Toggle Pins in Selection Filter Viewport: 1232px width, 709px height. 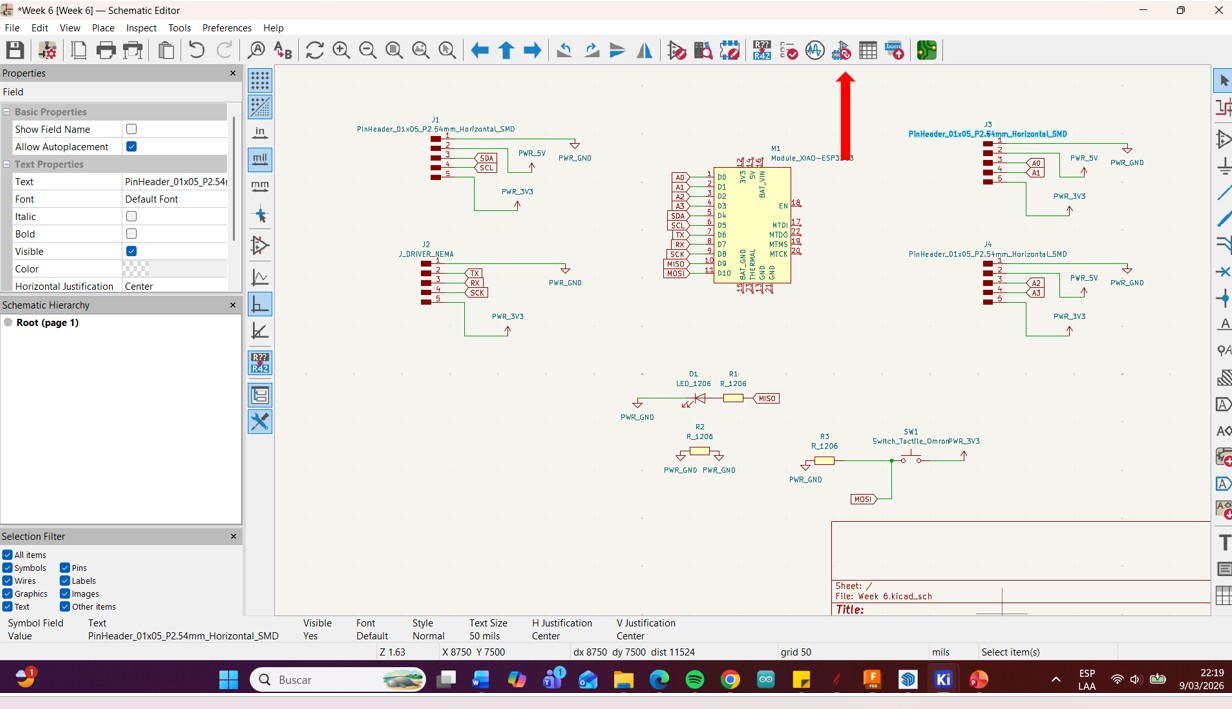click(x=65, y=568)
